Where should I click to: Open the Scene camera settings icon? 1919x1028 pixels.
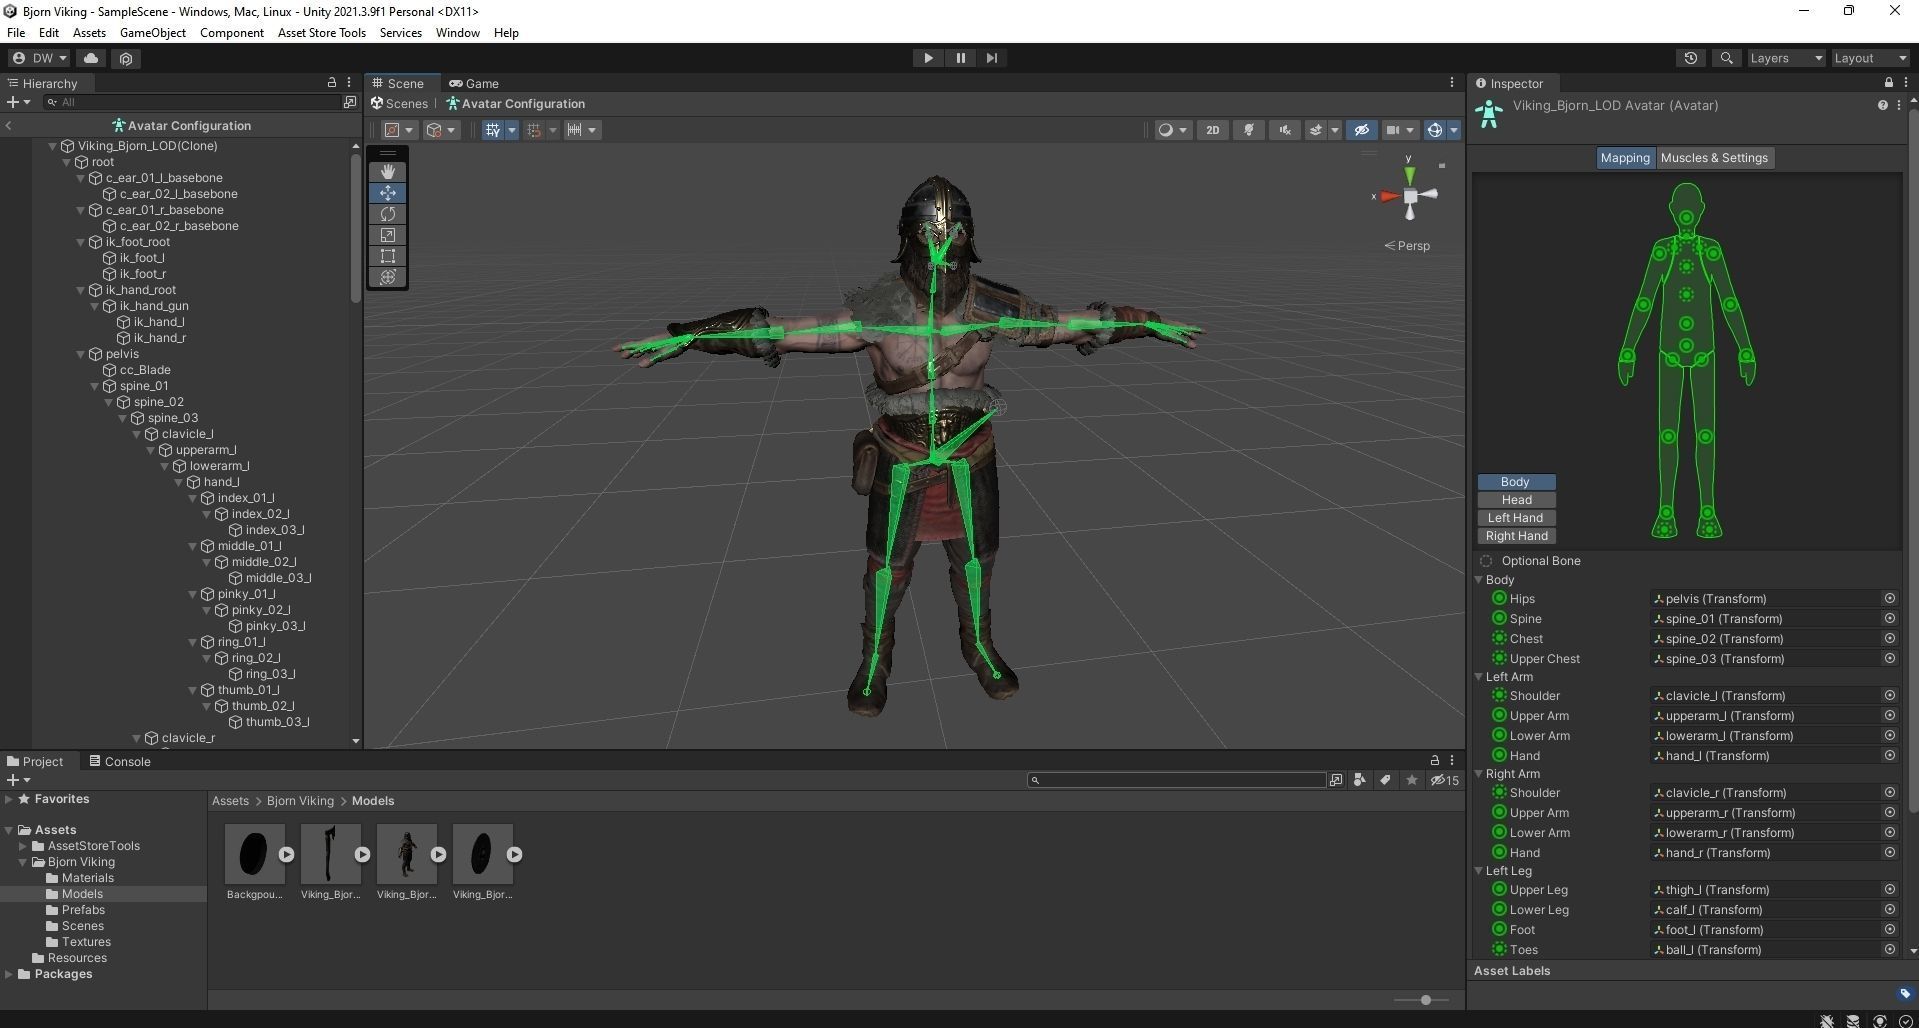point(1392,130)
